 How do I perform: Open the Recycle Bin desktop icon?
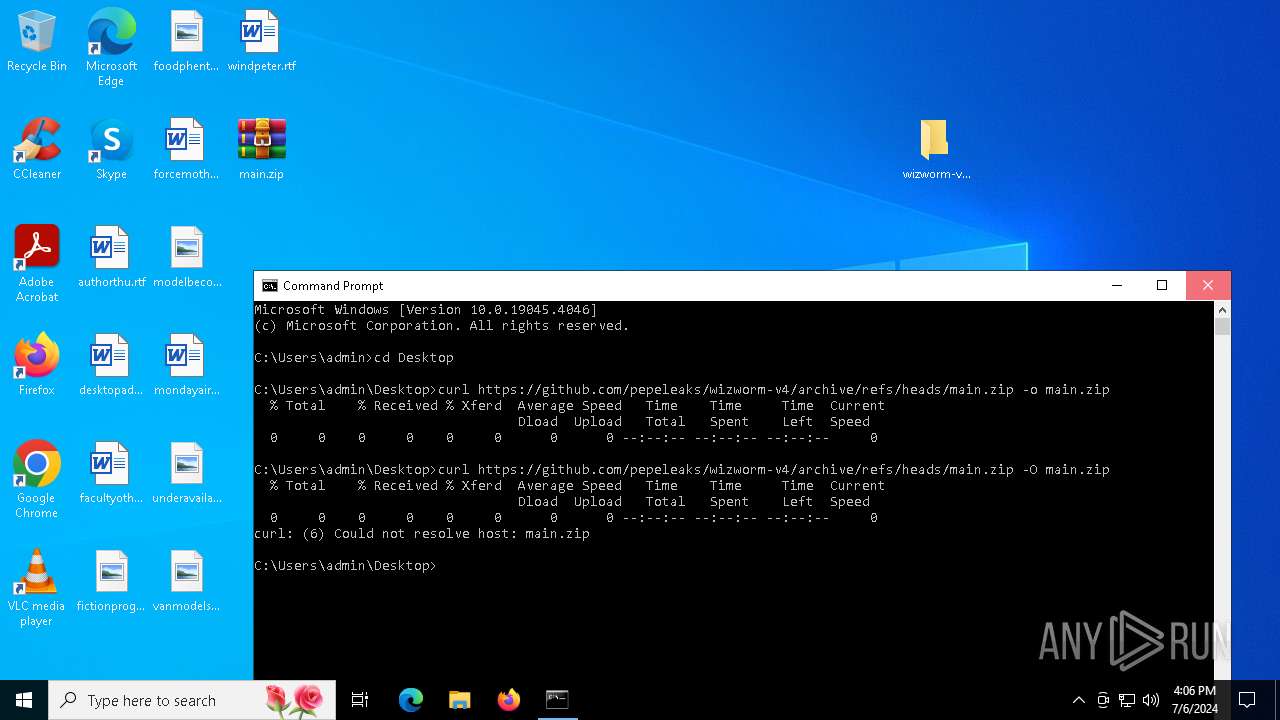coord(37,41)
